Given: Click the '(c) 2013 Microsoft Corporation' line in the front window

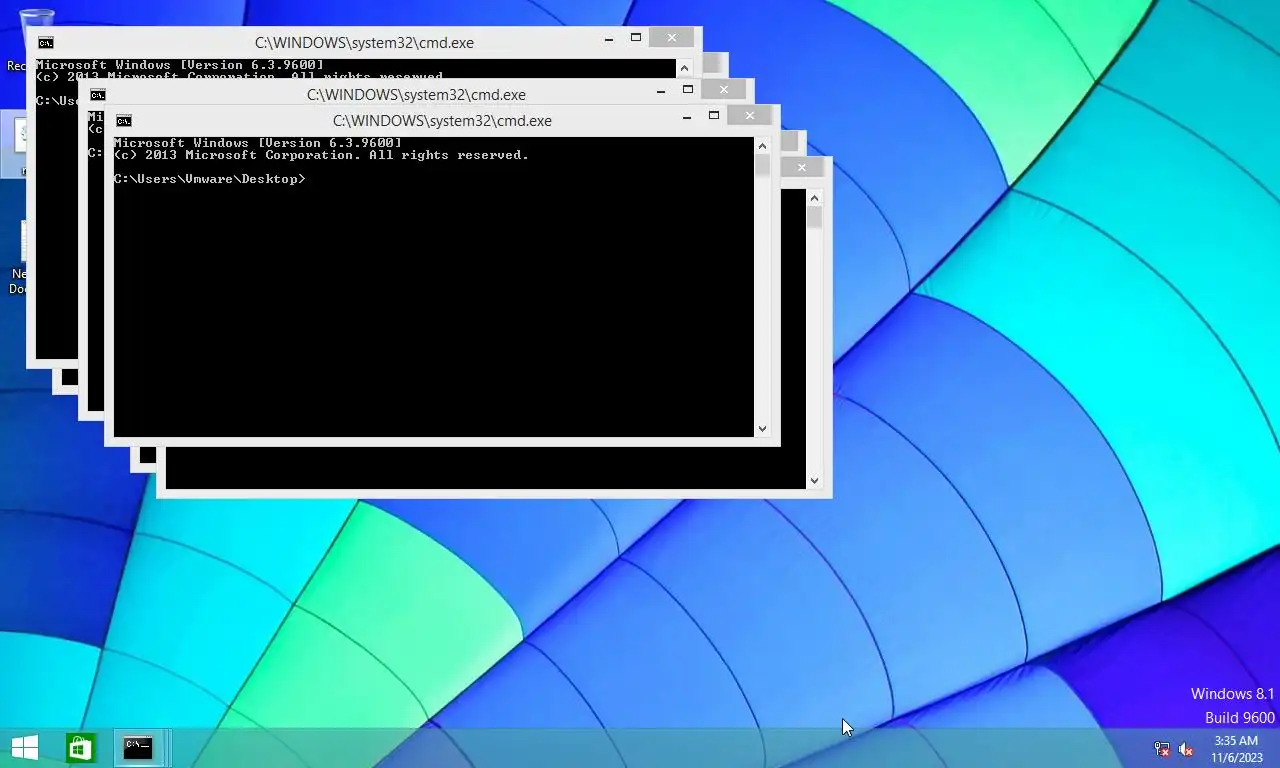Looking at the screenshot, I should click(321, 155).
